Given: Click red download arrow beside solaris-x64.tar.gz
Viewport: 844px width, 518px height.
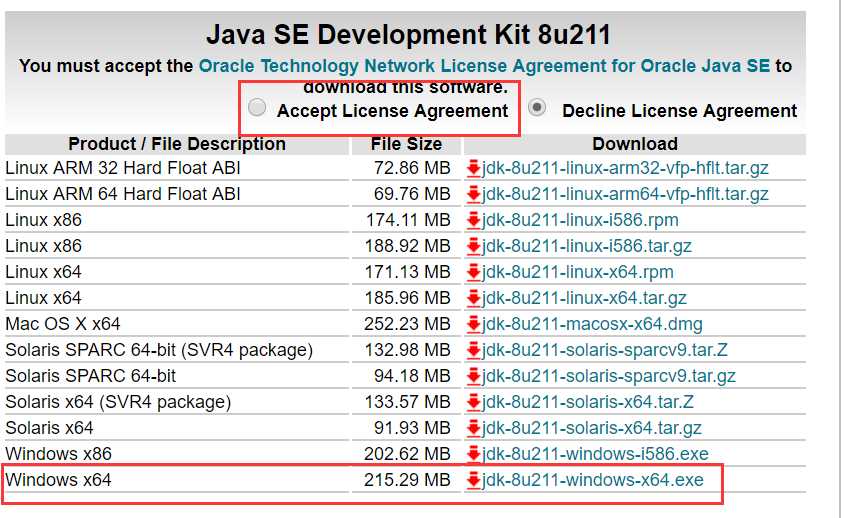Looking at the screenshot, I should tap(473, 428).
